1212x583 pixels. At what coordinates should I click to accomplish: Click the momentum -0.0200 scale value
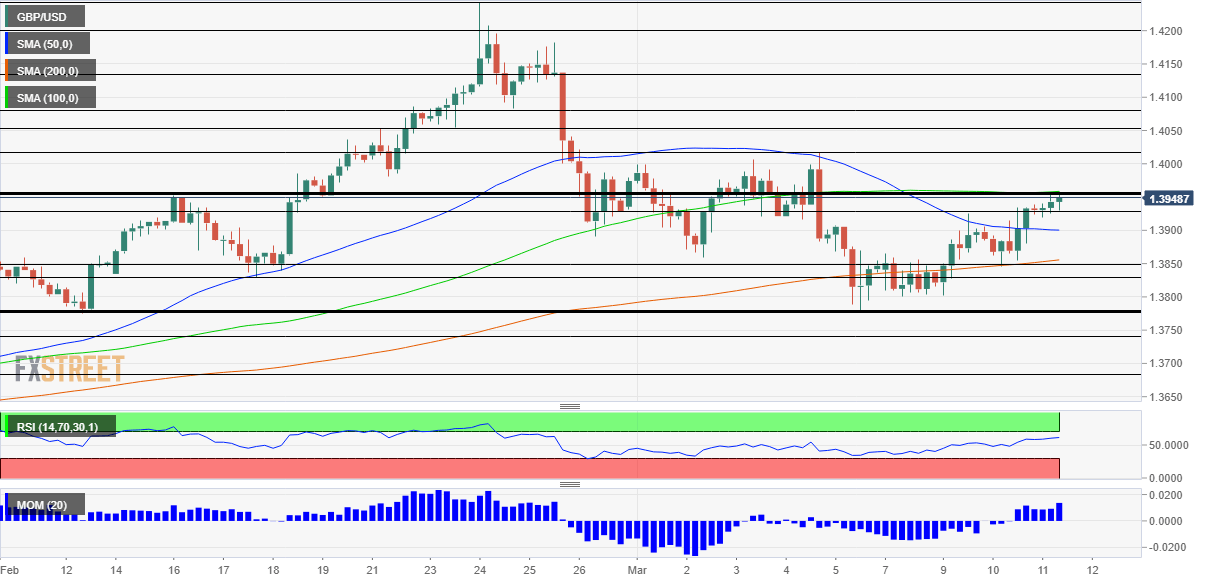pyautogui.click(x=1169, y=547)
